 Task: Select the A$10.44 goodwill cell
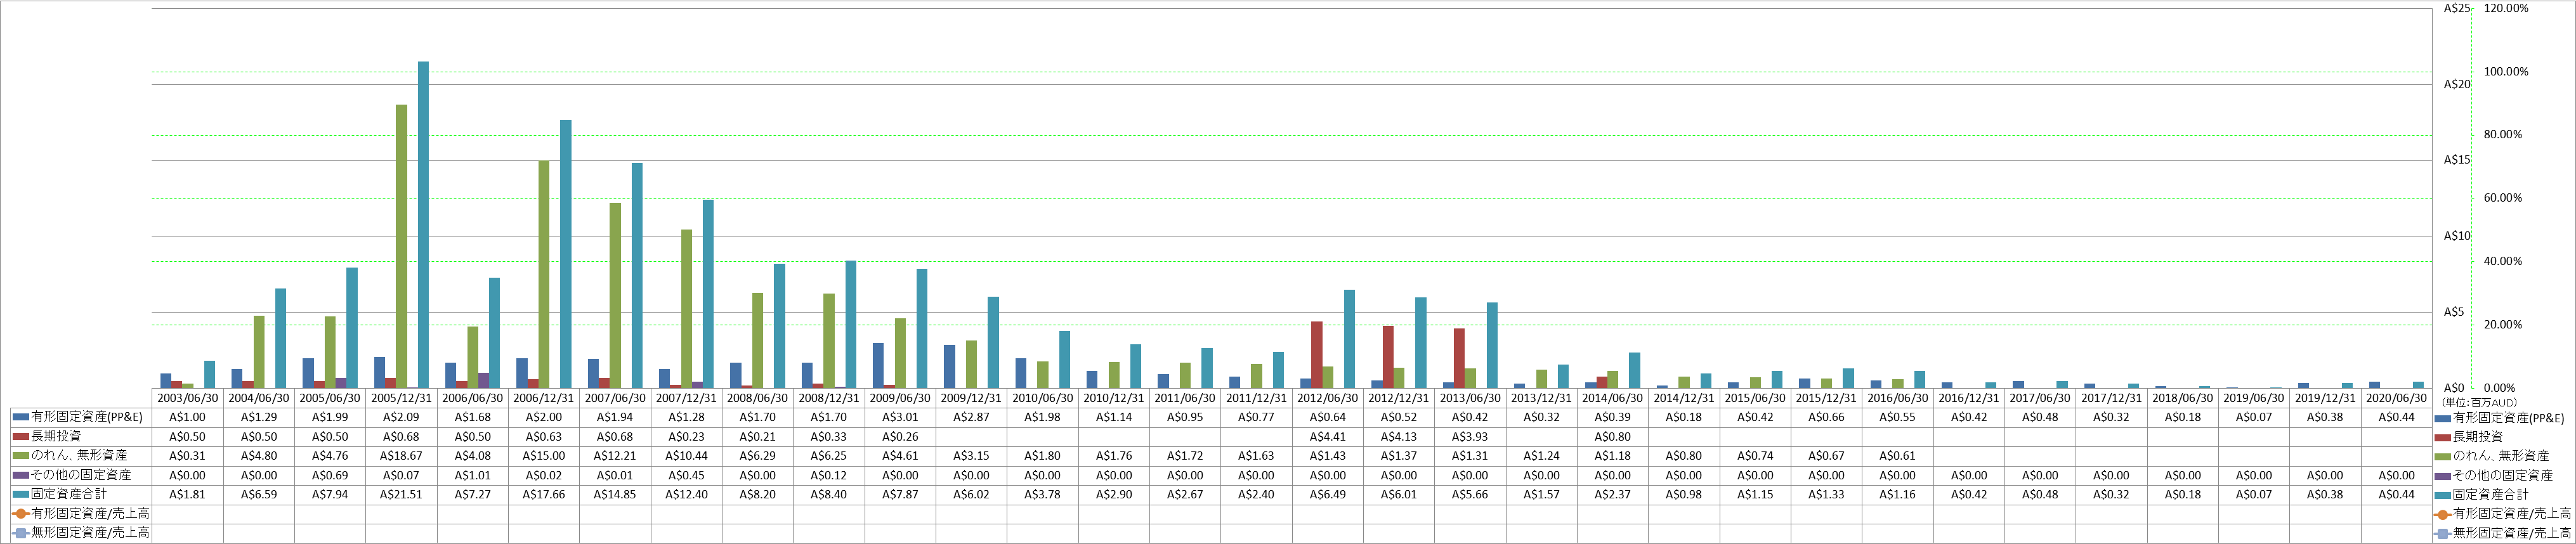coord(686,456)
